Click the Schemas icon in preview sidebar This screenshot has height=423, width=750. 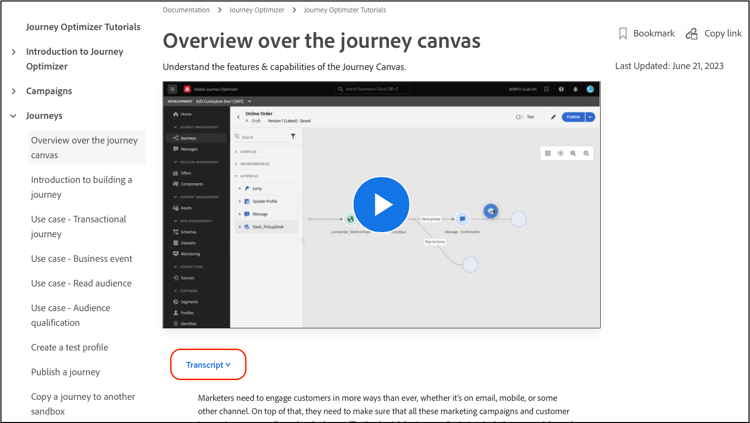click(176, 232)
